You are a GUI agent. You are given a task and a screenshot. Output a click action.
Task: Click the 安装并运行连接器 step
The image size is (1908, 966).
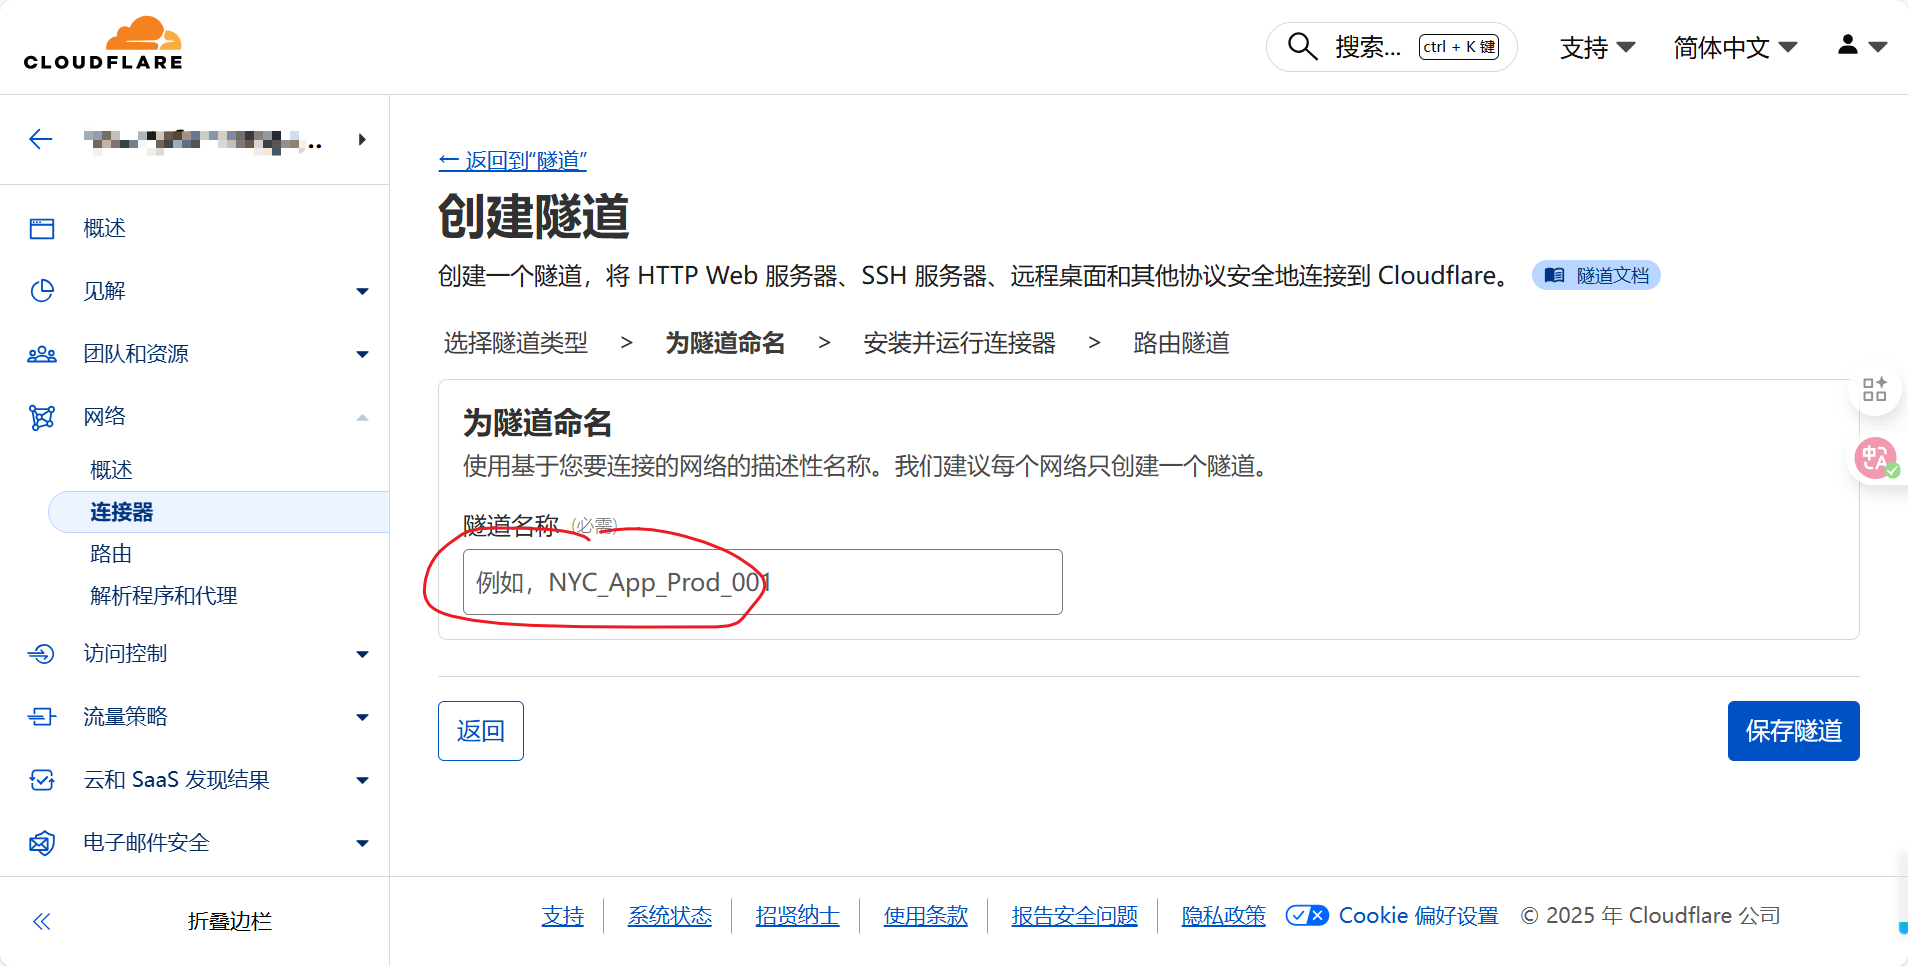coord(959,343)
